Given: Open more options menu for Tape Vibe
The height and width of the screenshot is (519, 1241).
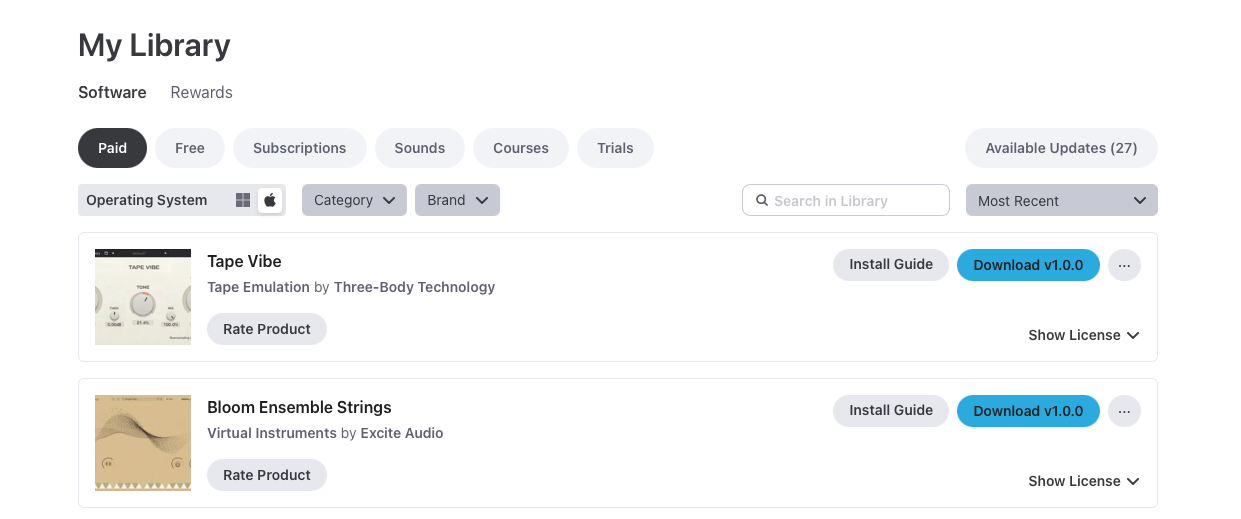Looking at the screenshot, I should (x=1124, y=265).
